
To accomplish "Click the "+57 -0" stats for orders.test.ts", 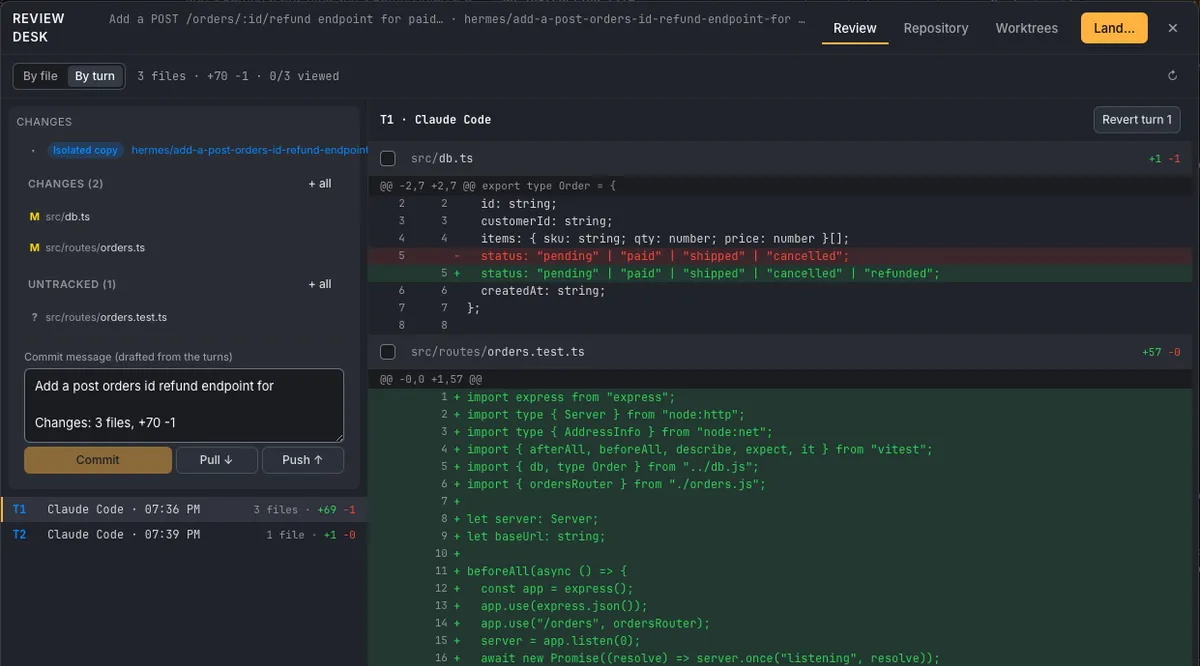I will [1161, 352].
